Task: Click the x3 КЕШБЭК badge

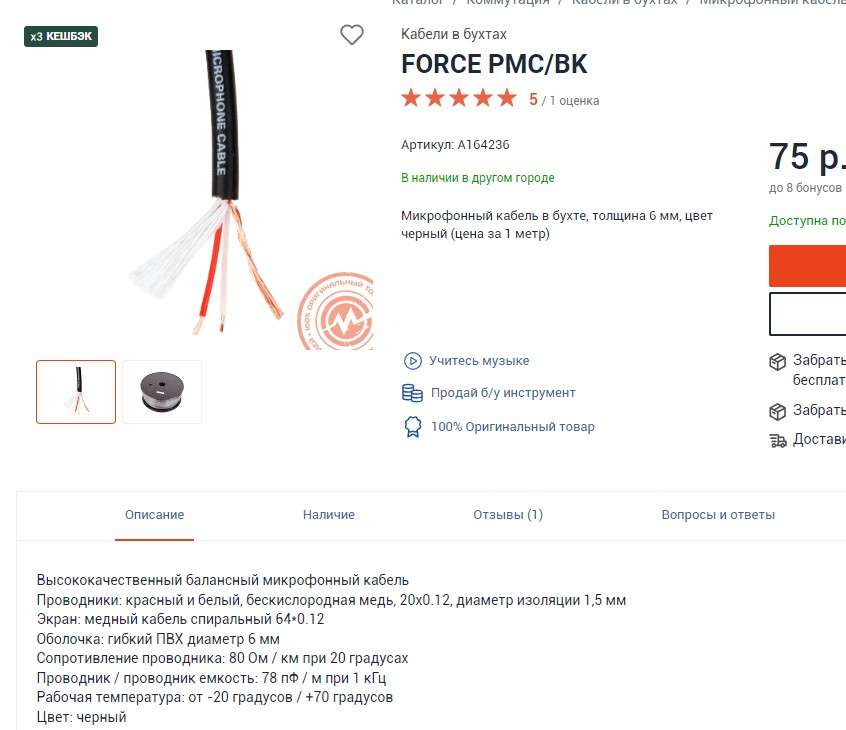Action: pyautogui.click(x=62, y=36)
